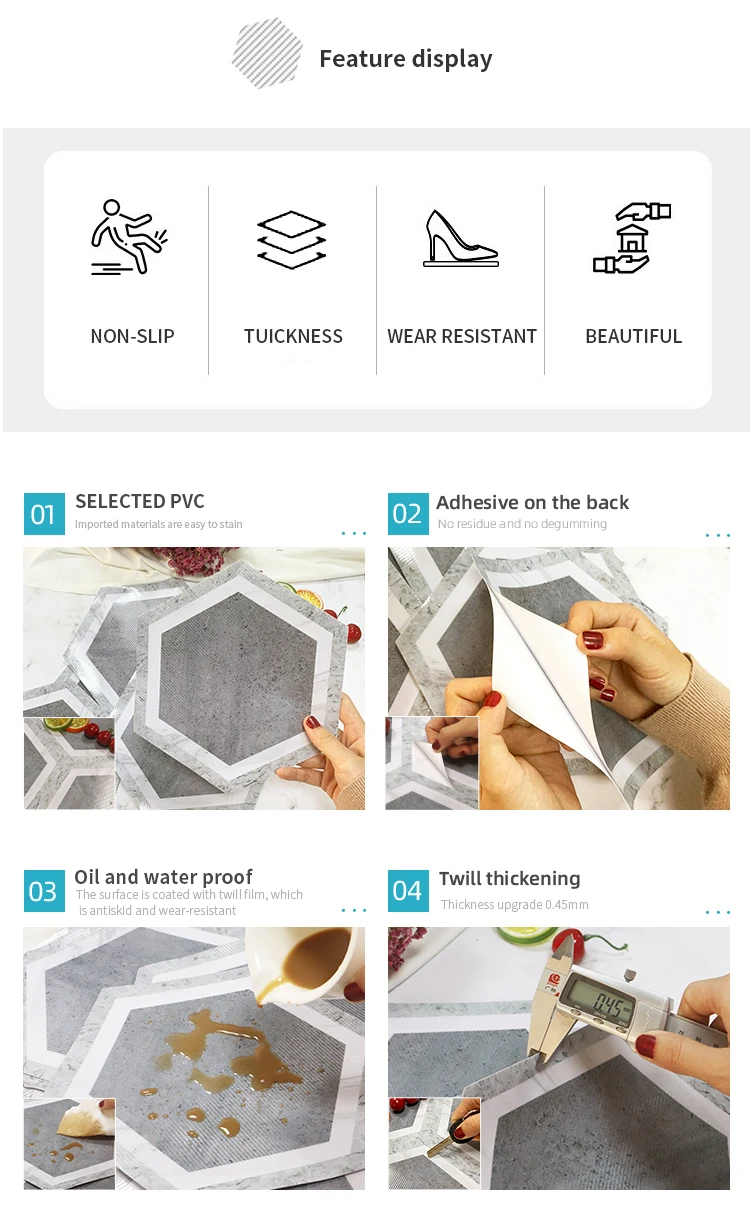Click the 03 number badge

[x=44, y=891]
